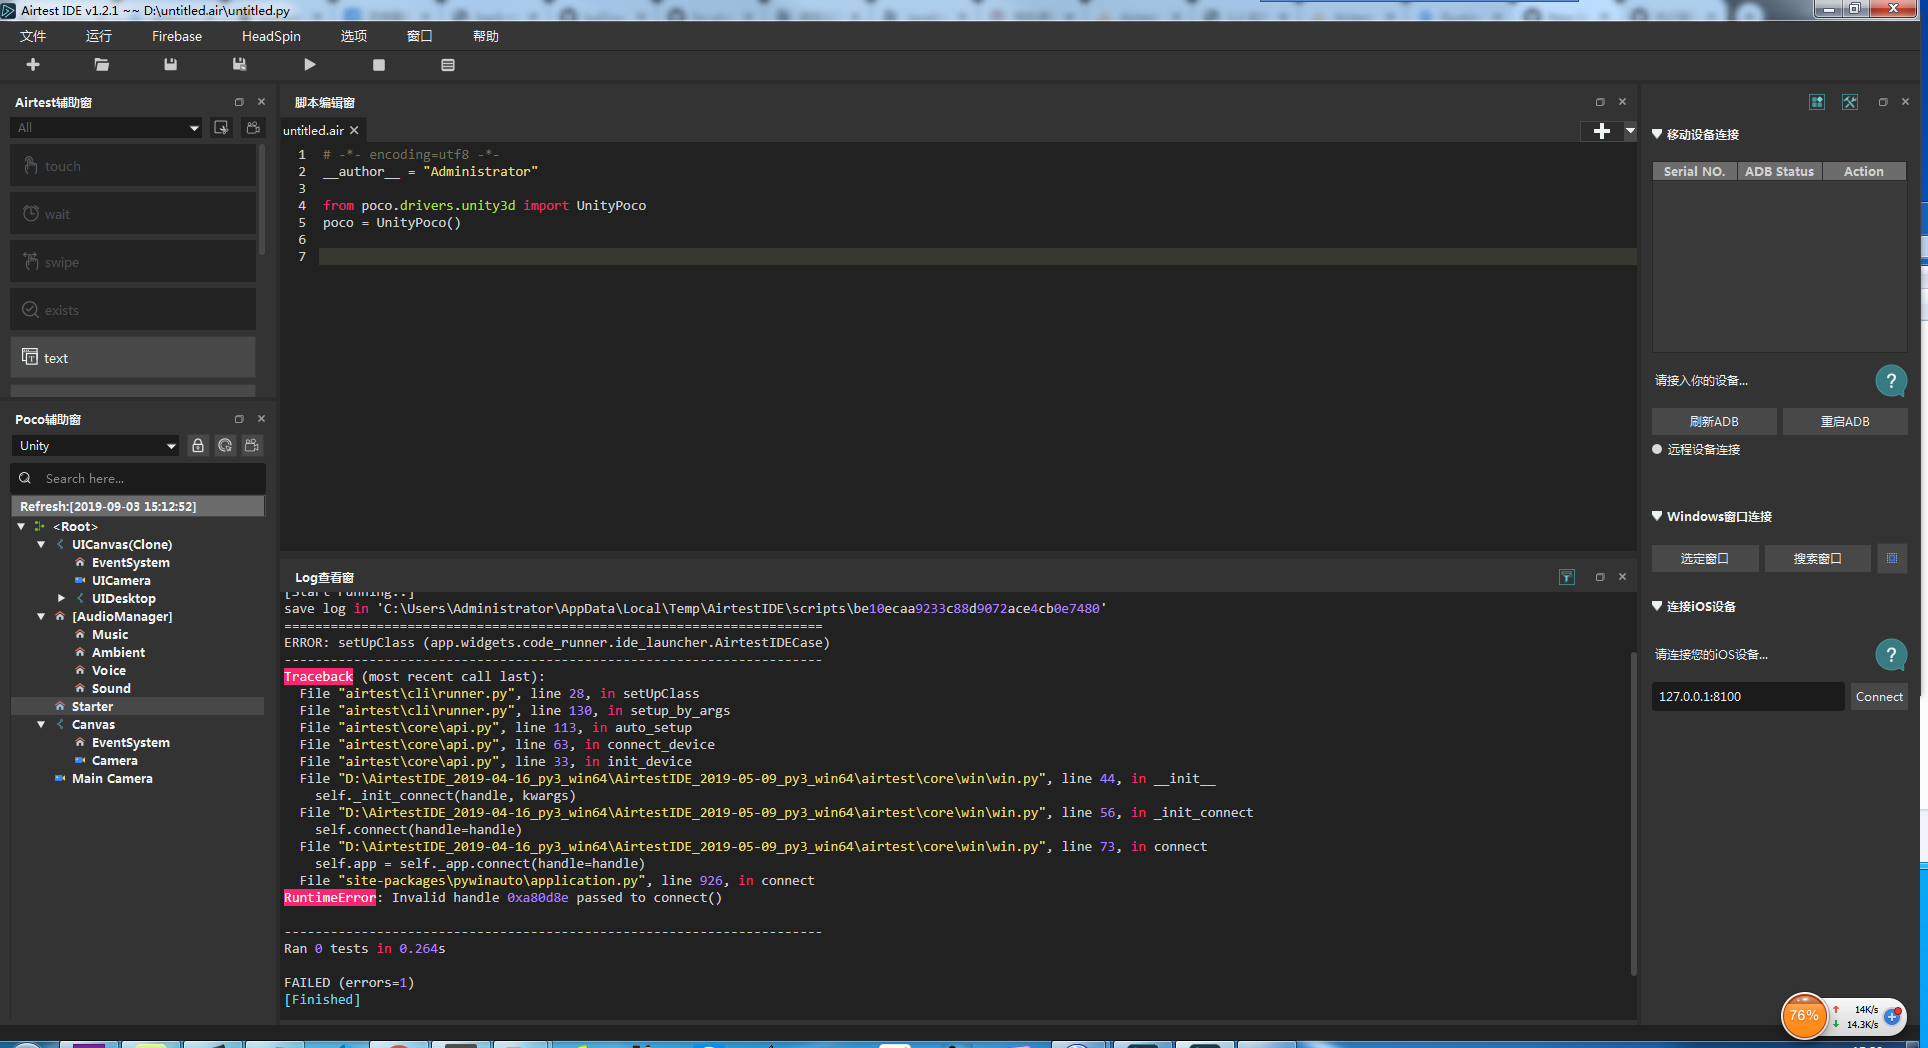
Task: Toggle the Poco lock icon
Action: point(198,445)
